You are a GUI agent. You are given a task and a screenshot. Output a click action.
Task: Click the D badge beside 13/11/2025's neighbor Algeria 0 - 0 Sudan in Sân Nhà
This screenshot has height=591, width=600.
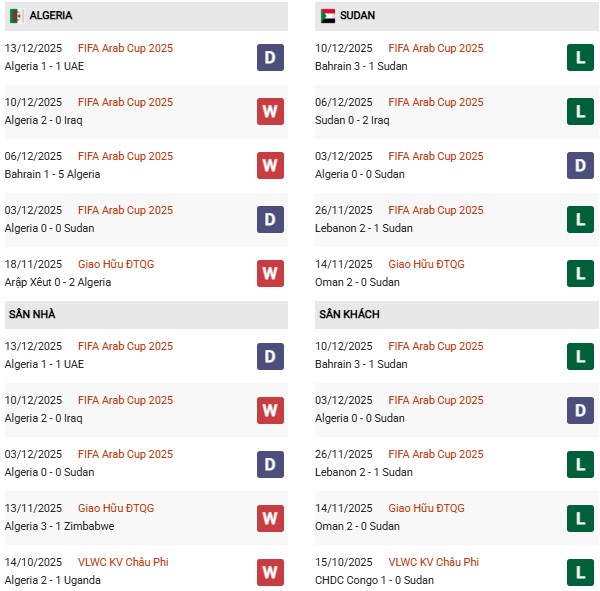tap(270, 463)
